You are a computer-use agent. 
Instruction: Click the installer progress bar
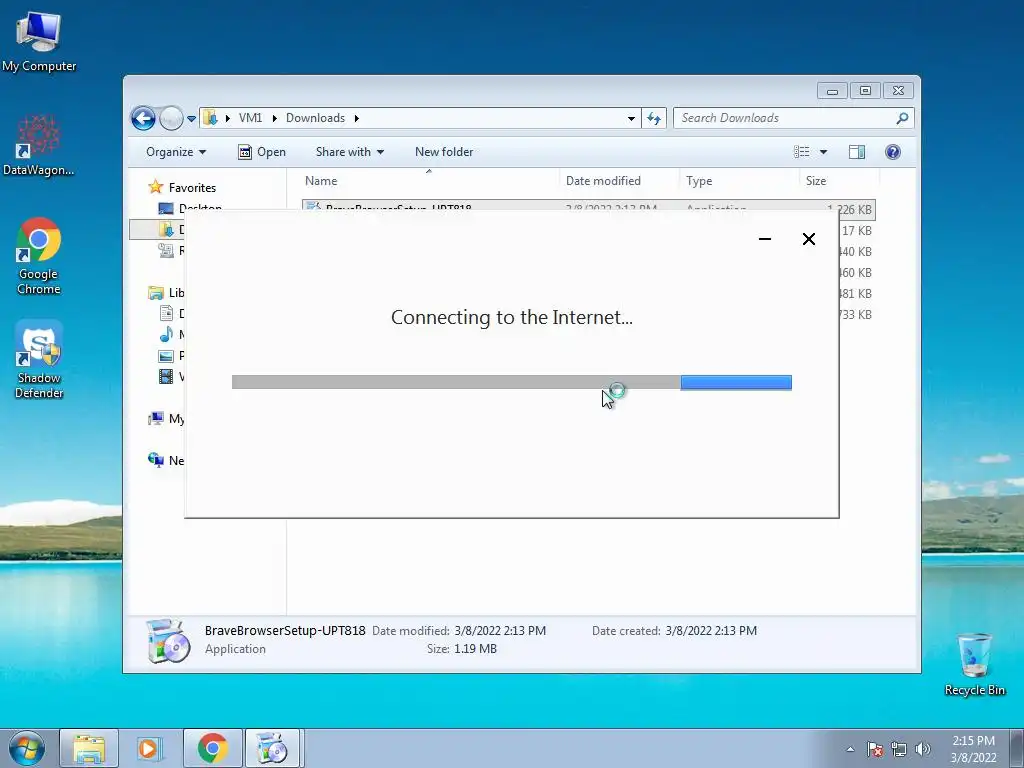tap(511, 382)
